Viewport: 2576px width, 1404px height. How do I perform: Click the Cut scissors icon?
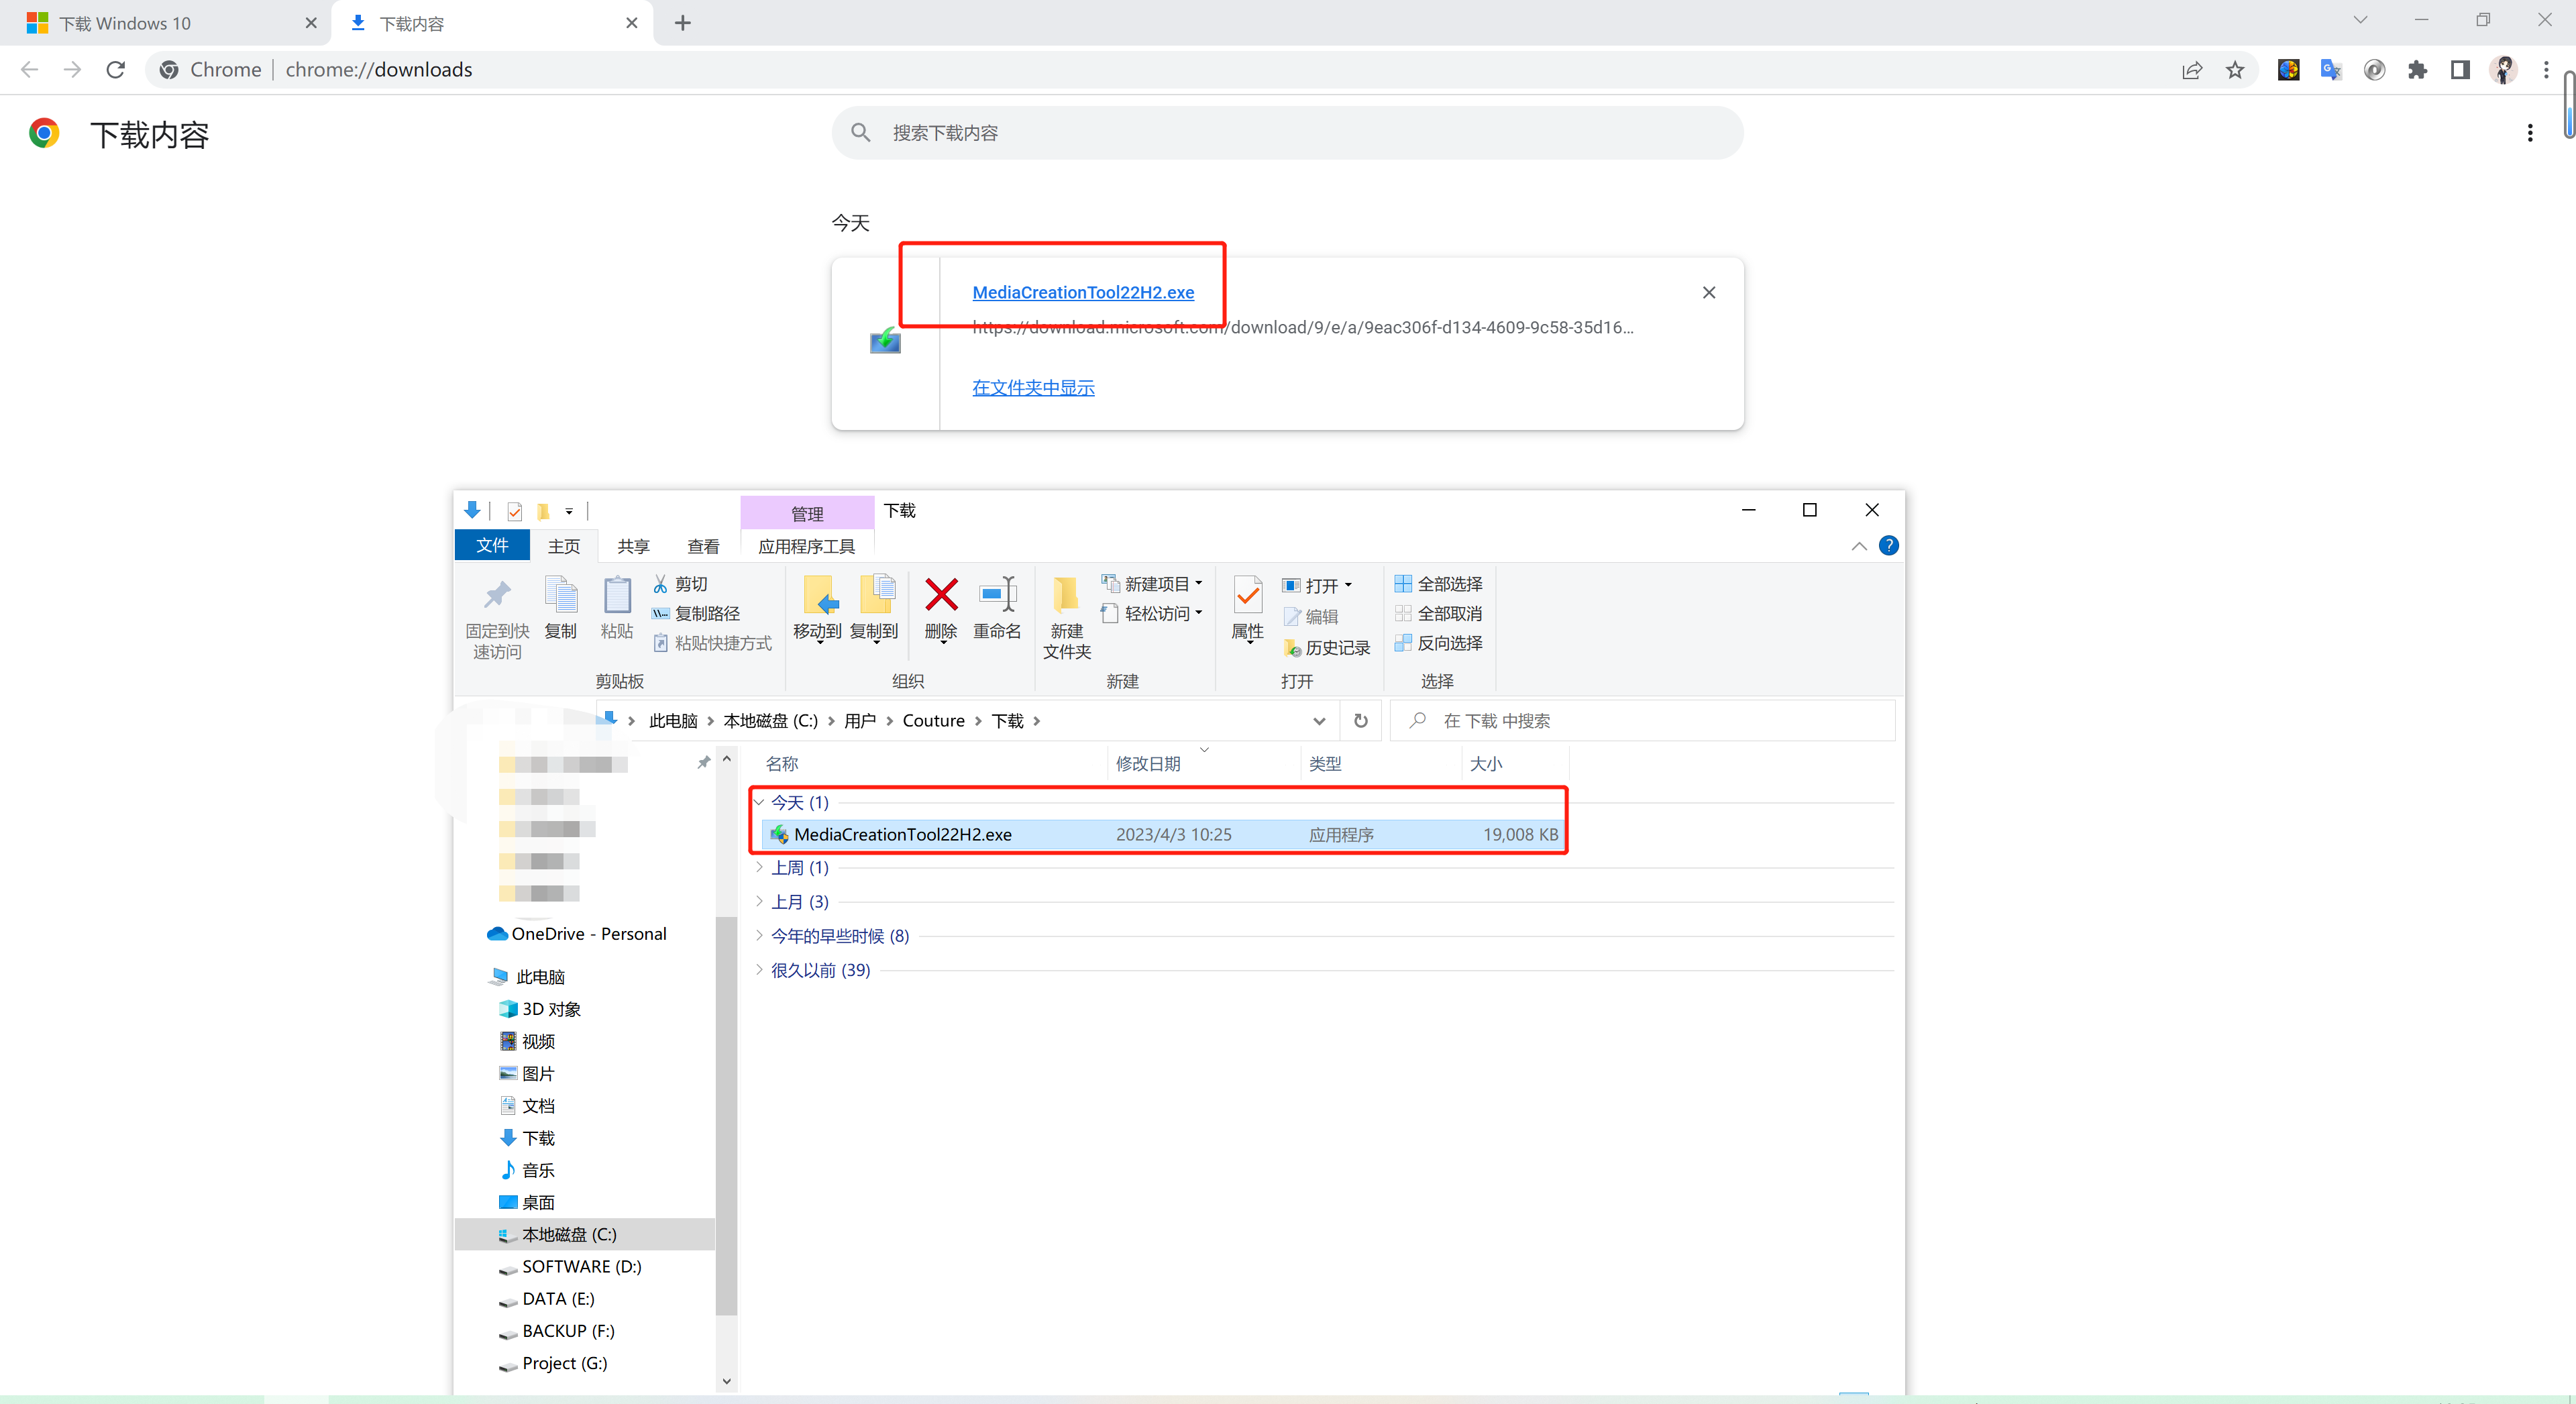(x=661, y=584)
